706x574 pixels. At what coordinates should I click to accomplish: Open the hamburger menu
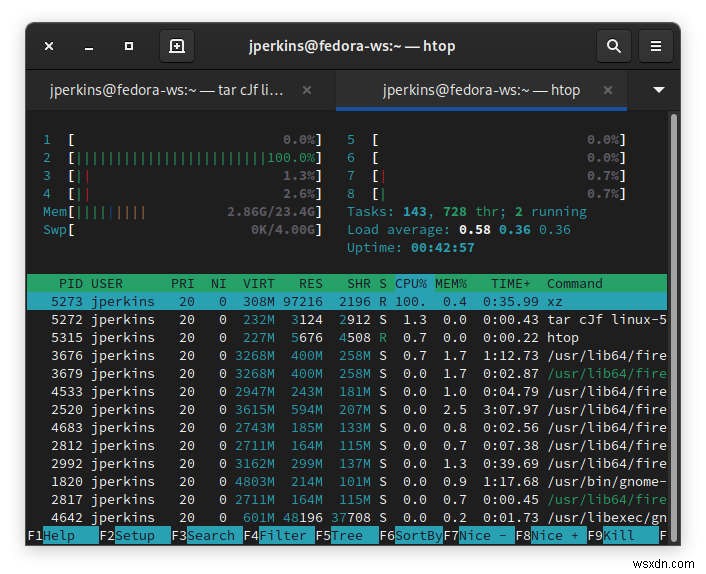656,46
